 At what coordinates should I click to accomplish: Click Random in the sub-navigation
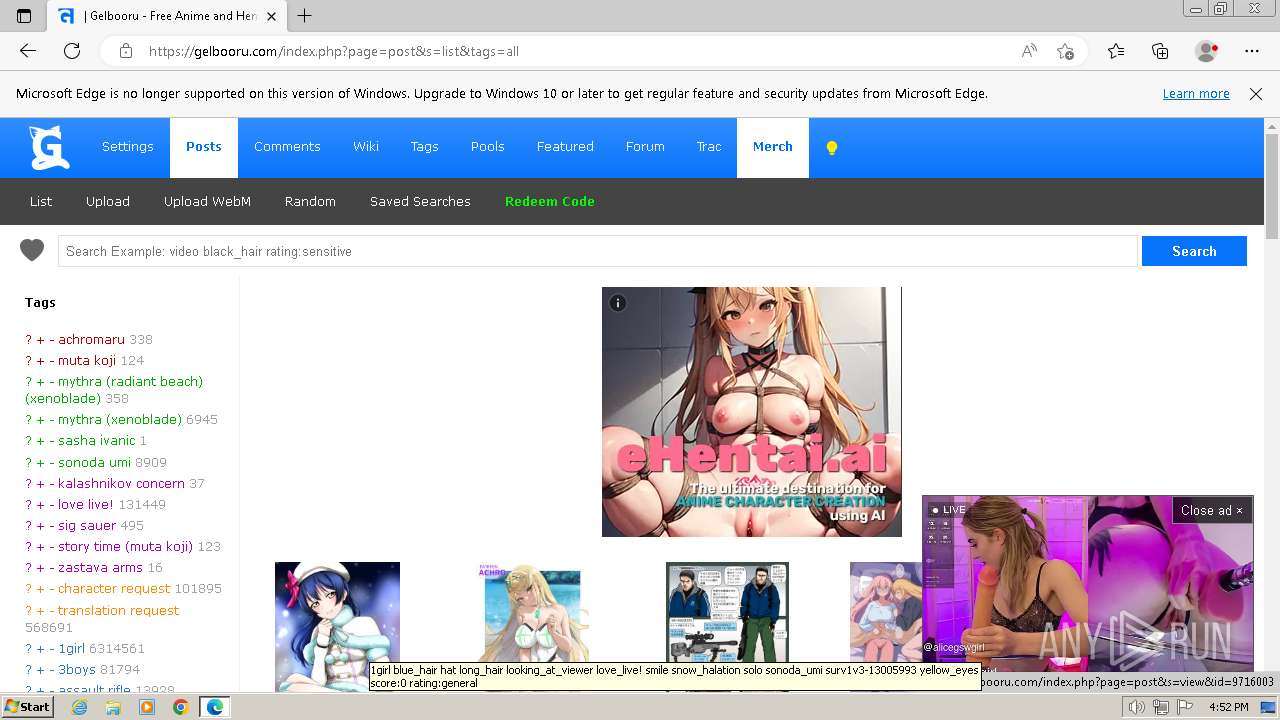(310, 201)
